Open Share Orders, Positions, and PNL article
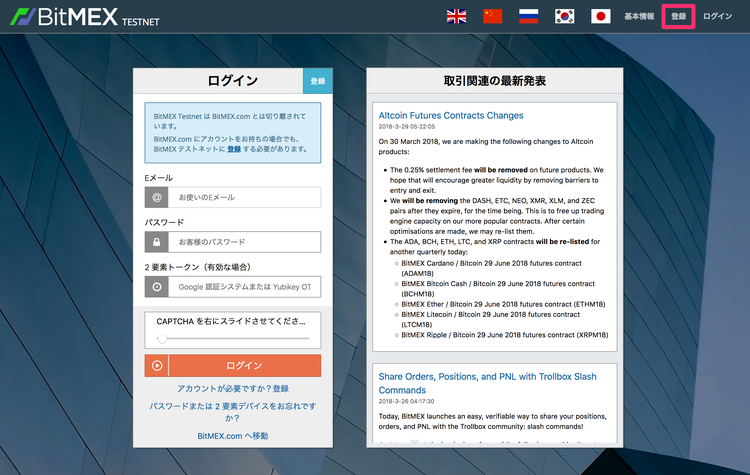This screenshot has width=750, height=475. tap(487, 383)
